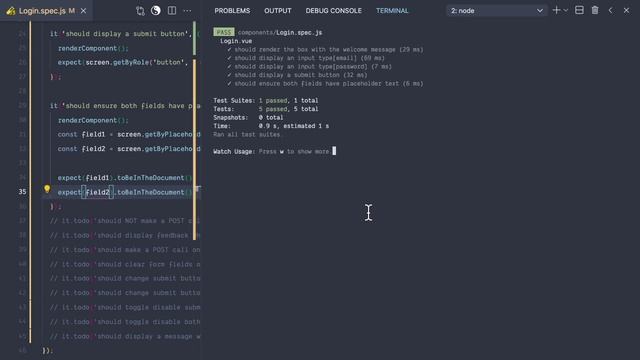This screenshot has height=360, width=640.
Task: Click 'Snapshots: 0 total' line
Action: [x=248, y=118]
